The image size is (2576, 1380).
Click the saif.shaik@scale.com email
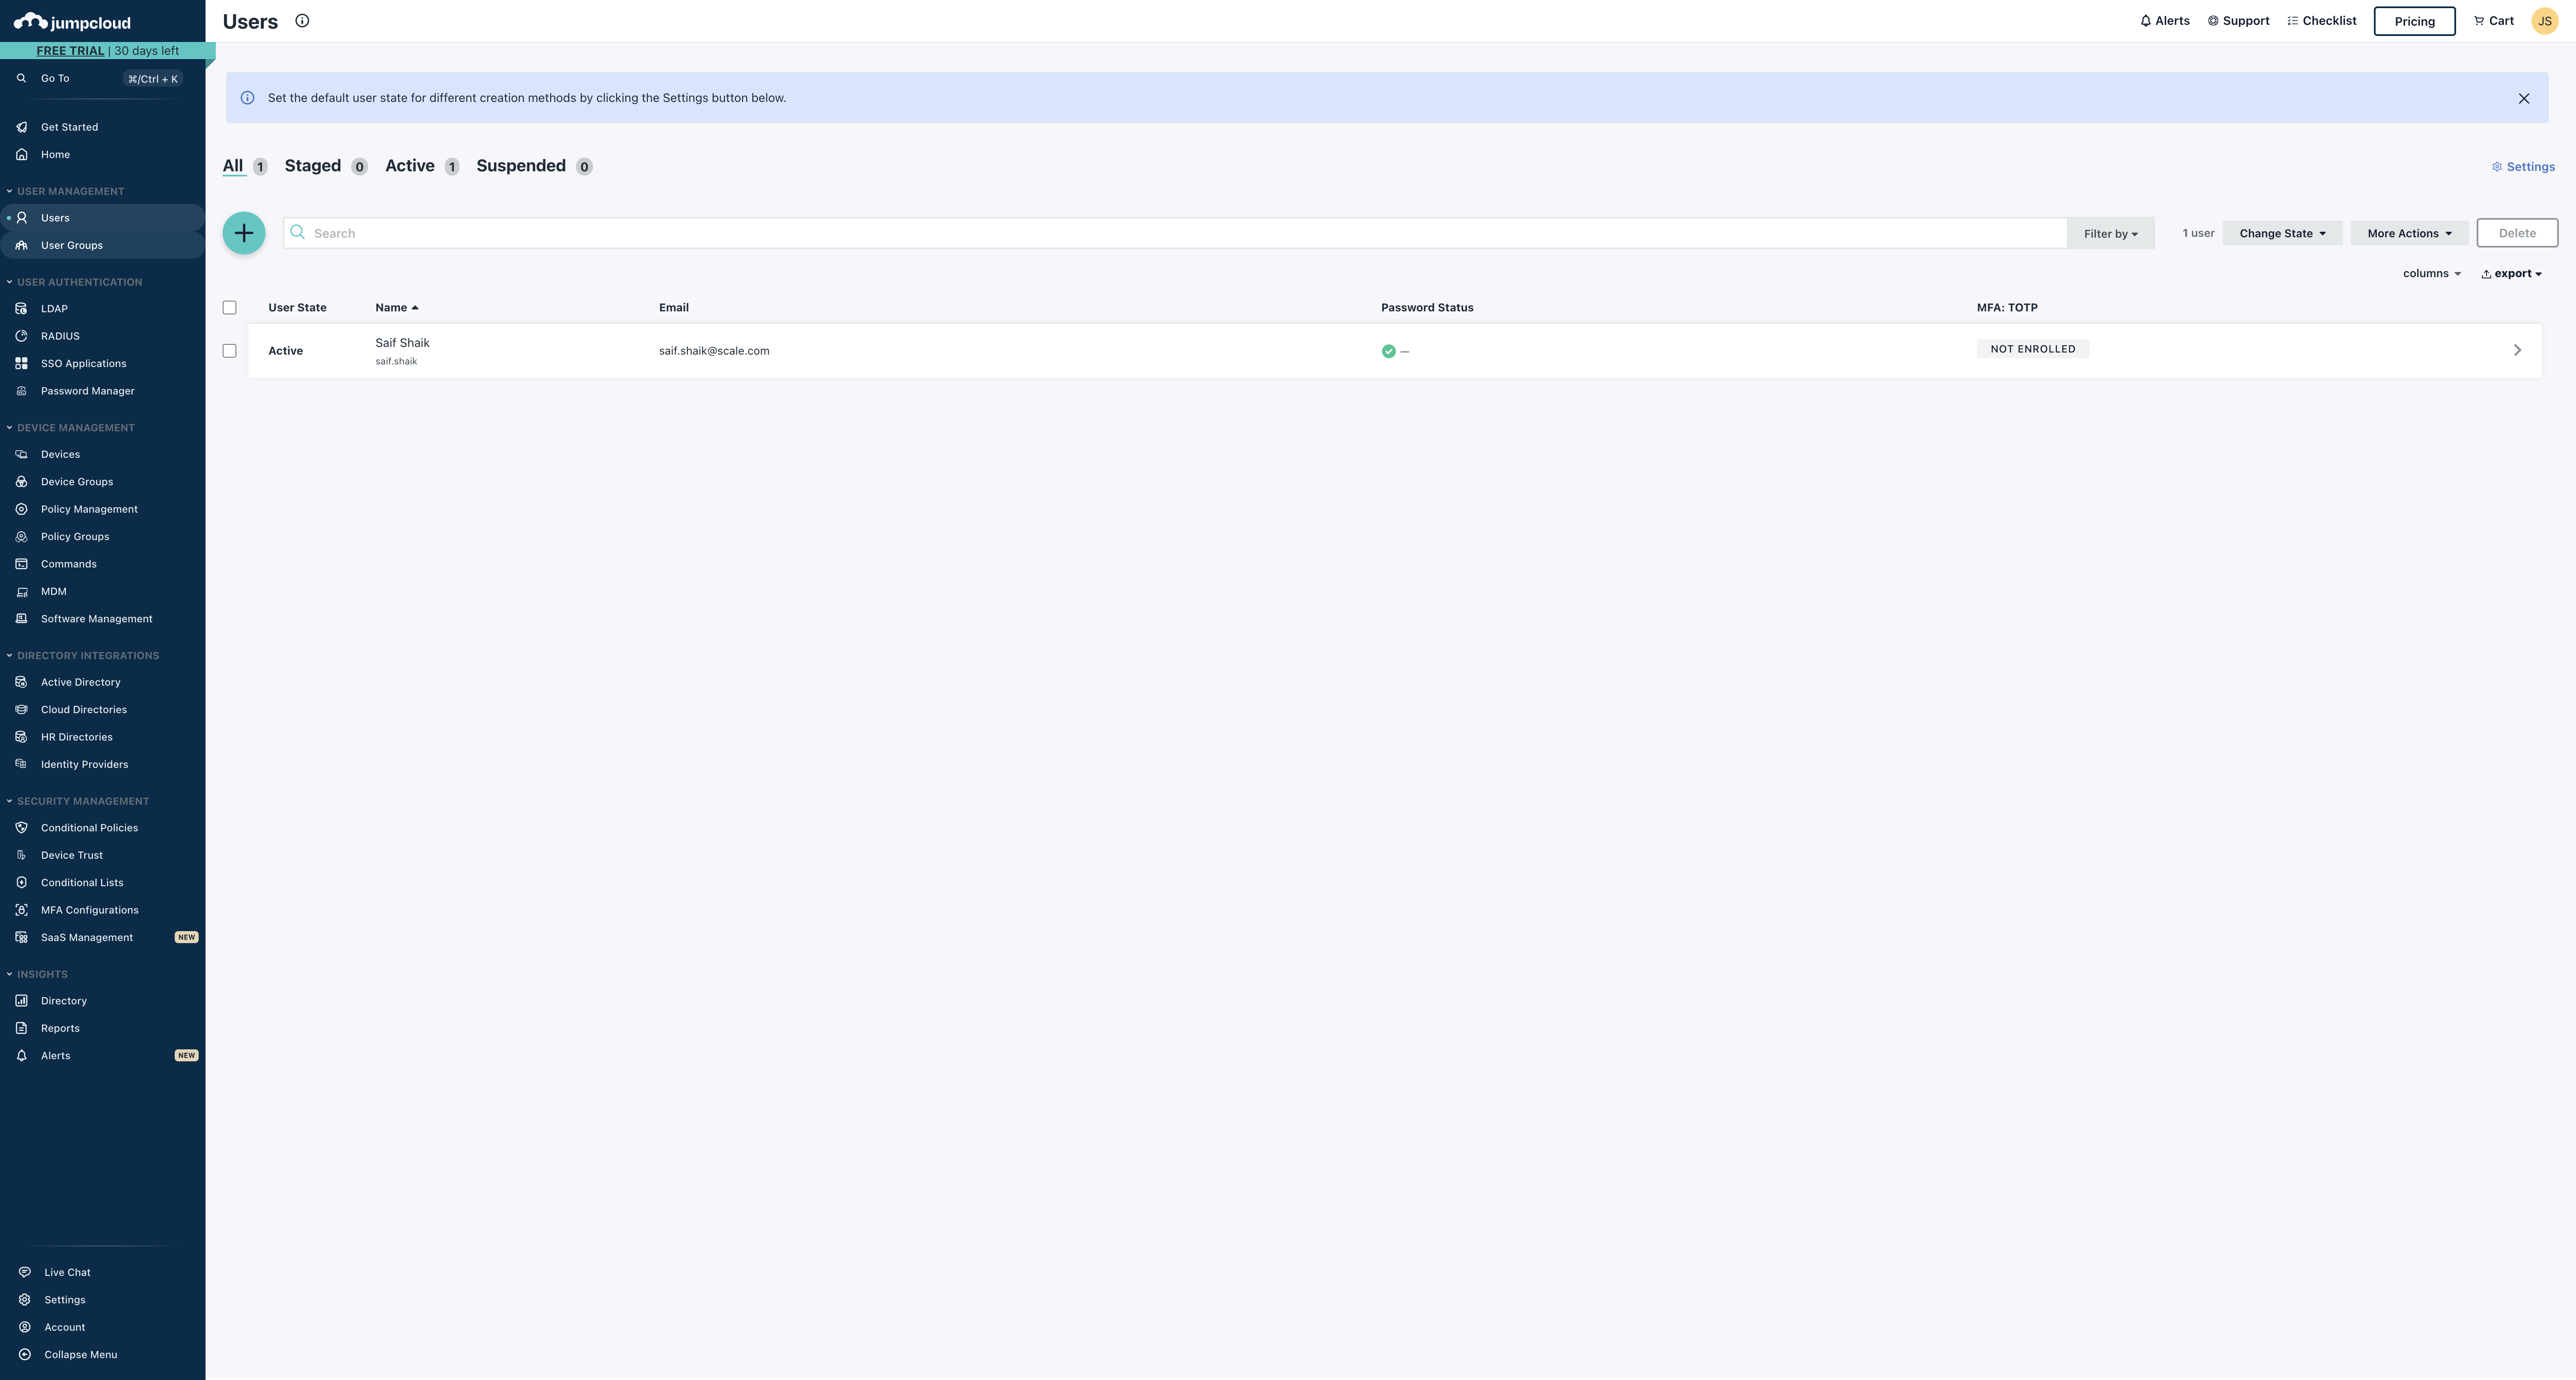(714, 351)
